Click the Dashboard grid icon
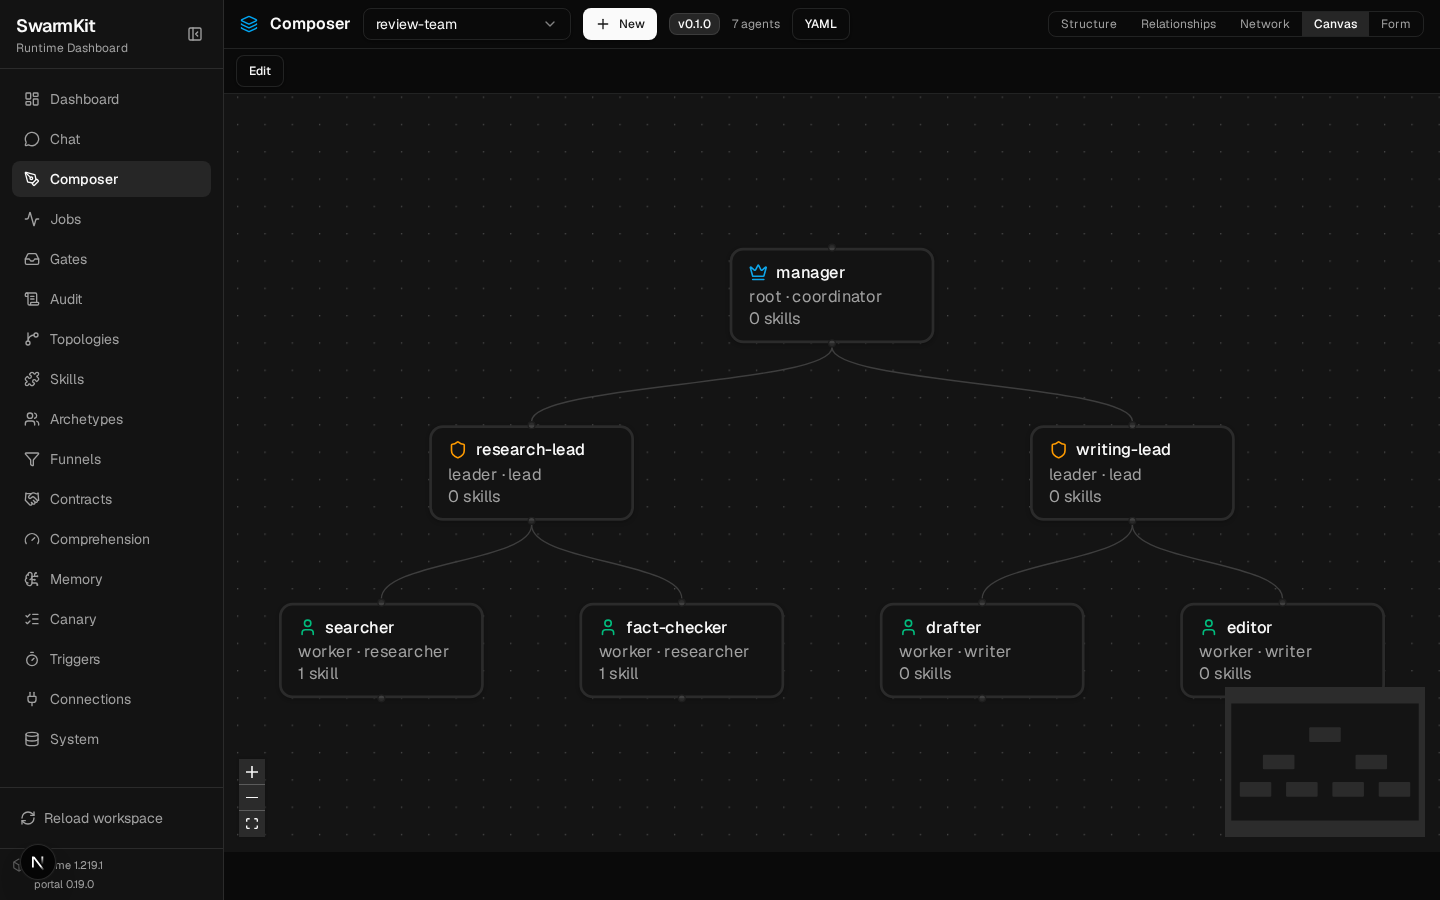The image size is (1440, 900). pos(32,99)
